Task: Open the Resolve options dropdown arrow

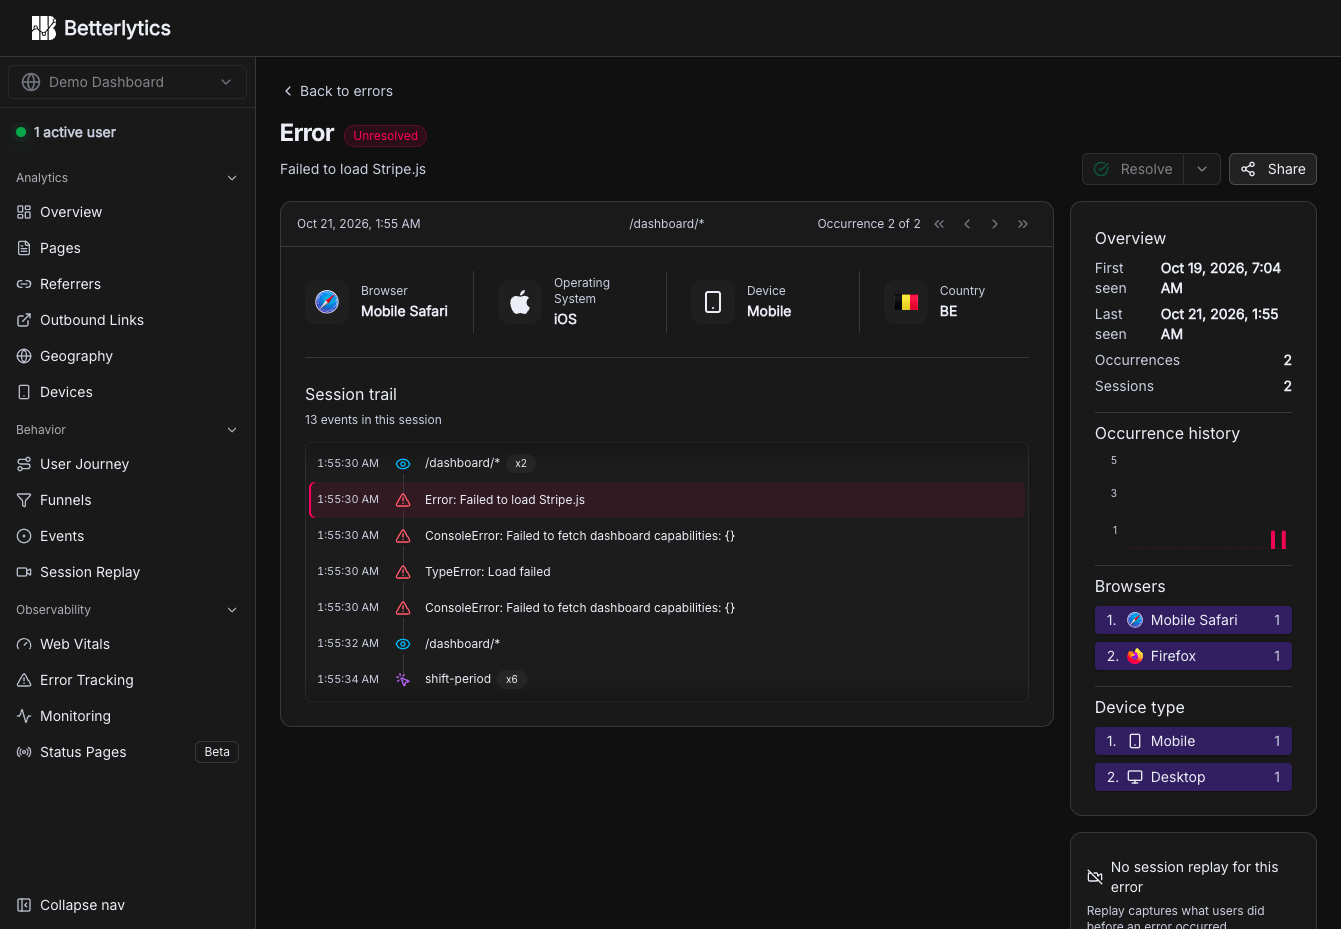Action: (x=1202, y=169)
